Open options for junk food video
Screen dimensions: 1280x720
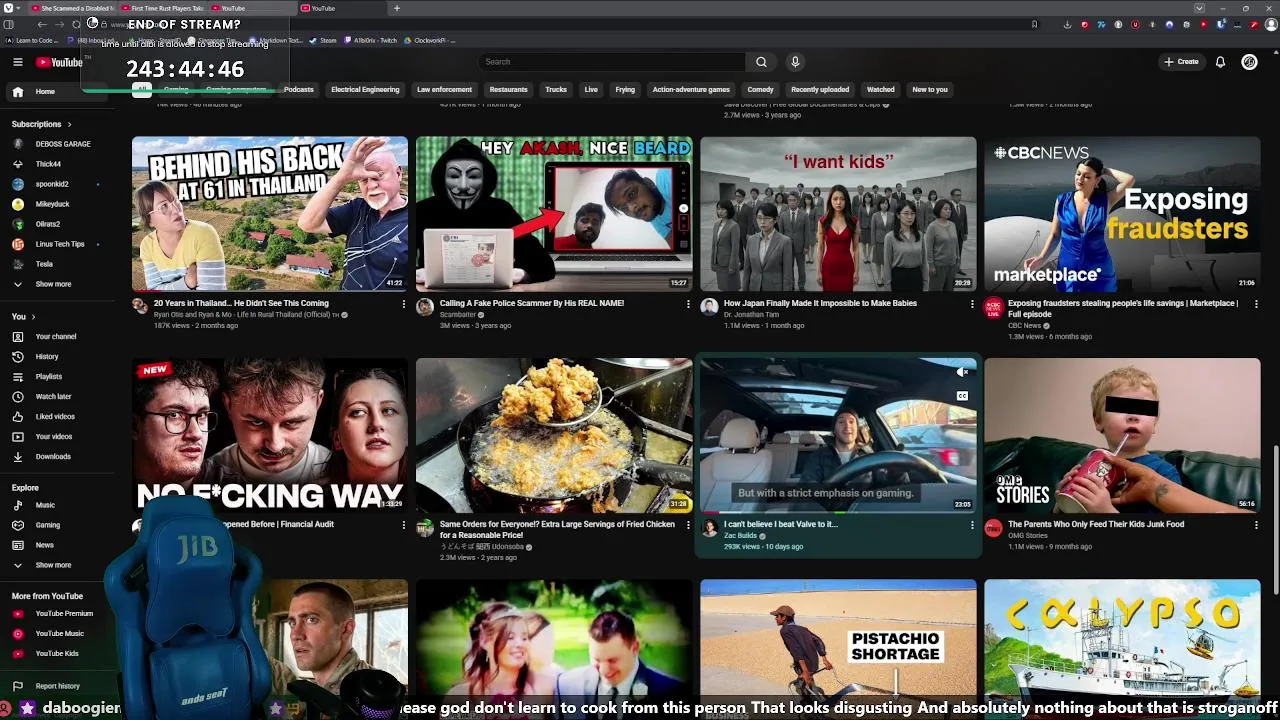coord(1256,525)
